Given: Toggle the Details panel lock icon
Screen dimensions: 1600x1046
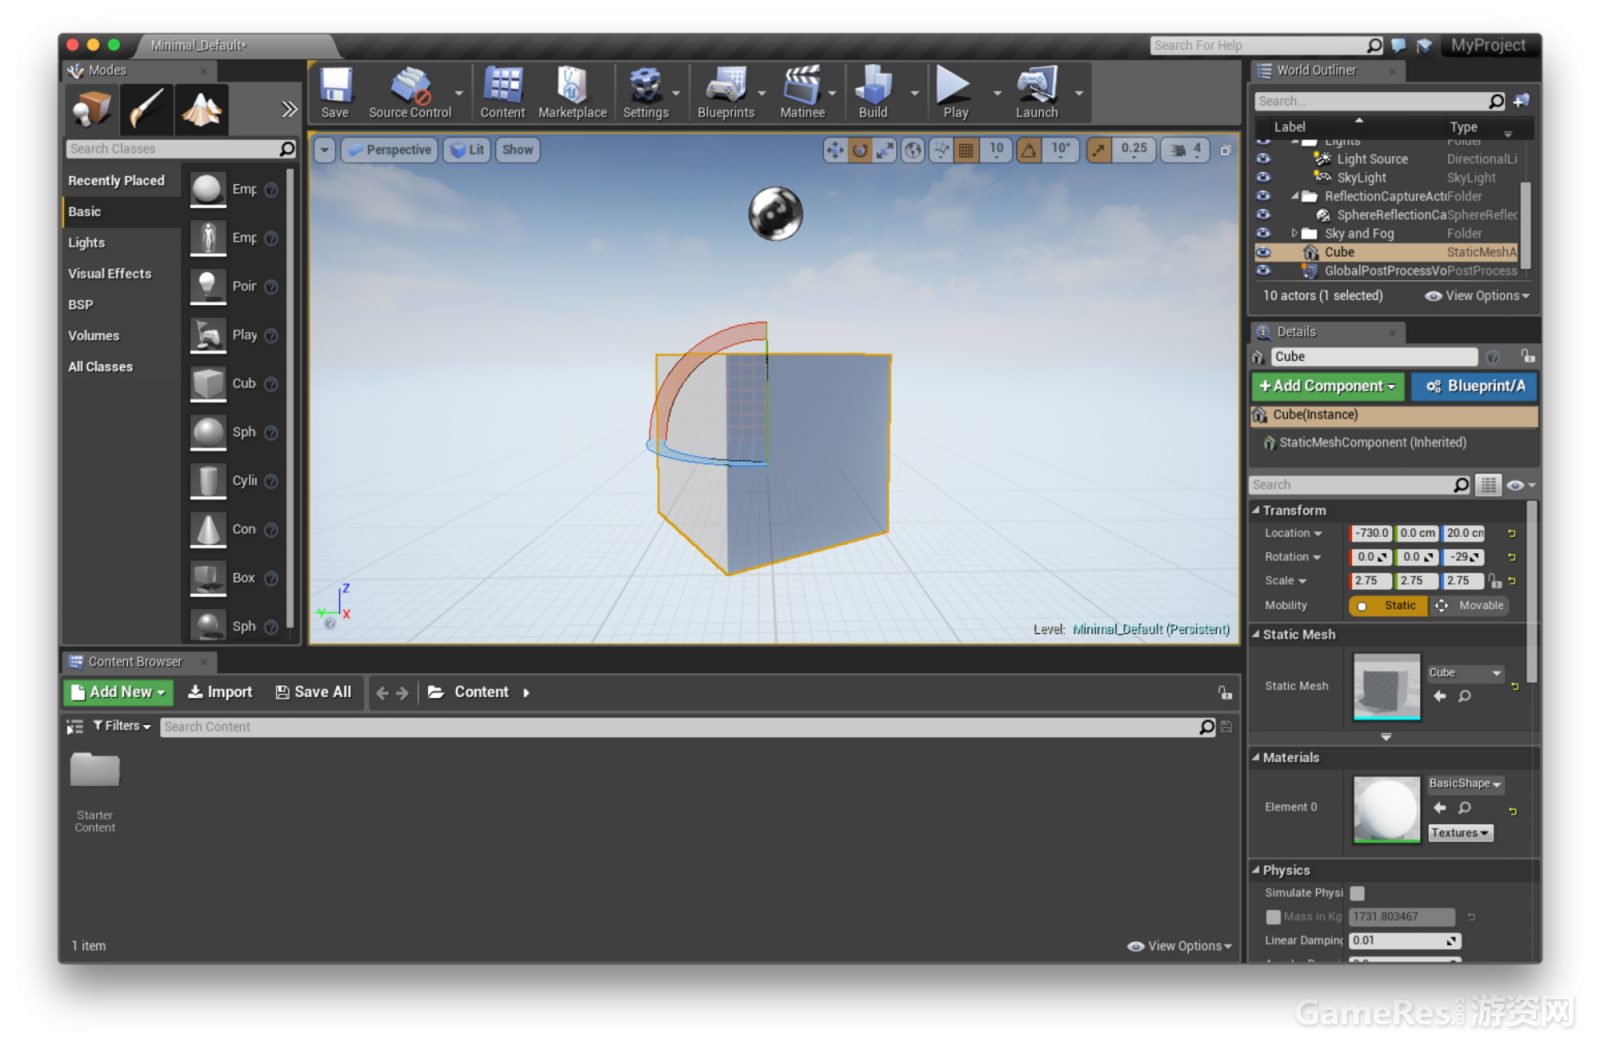Looking at the screenshot, I should click(x=1527, y=356).
